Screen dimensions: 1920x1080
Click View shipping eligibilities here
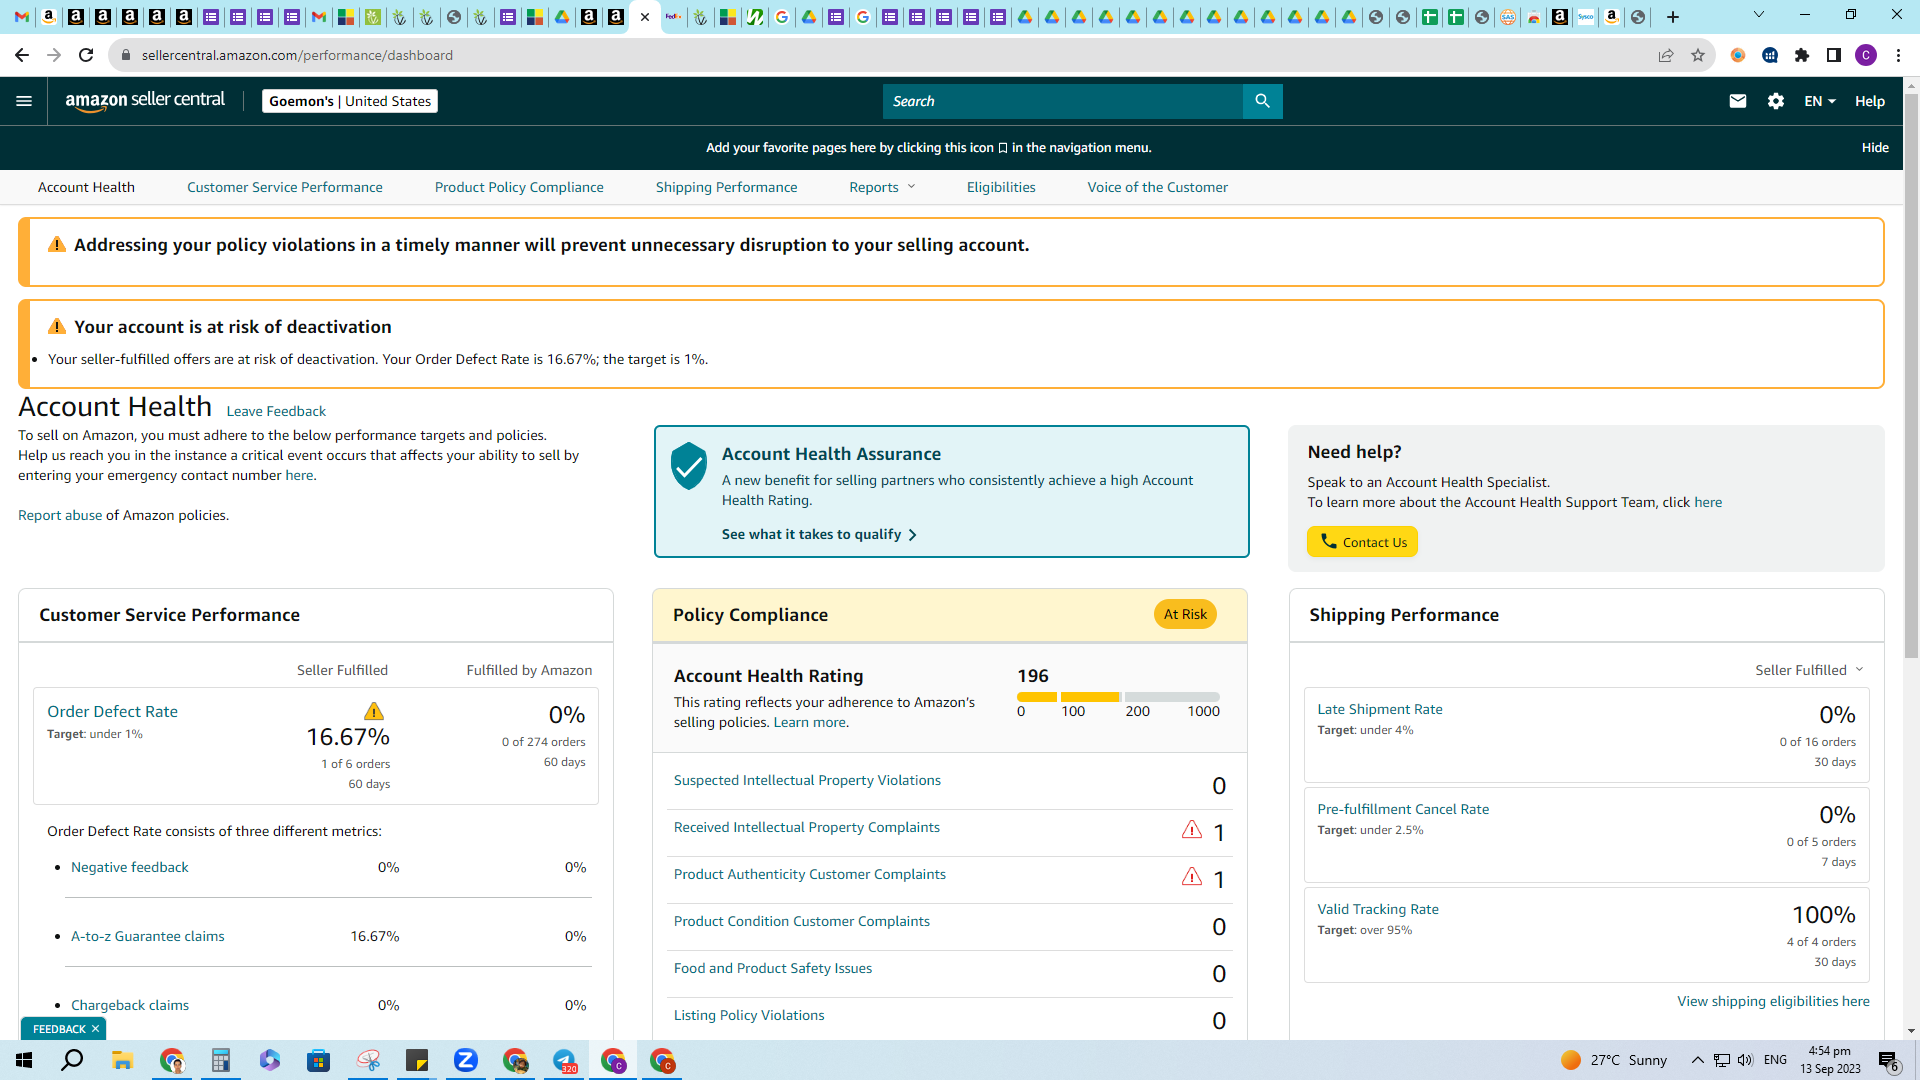point(1773,1001)
